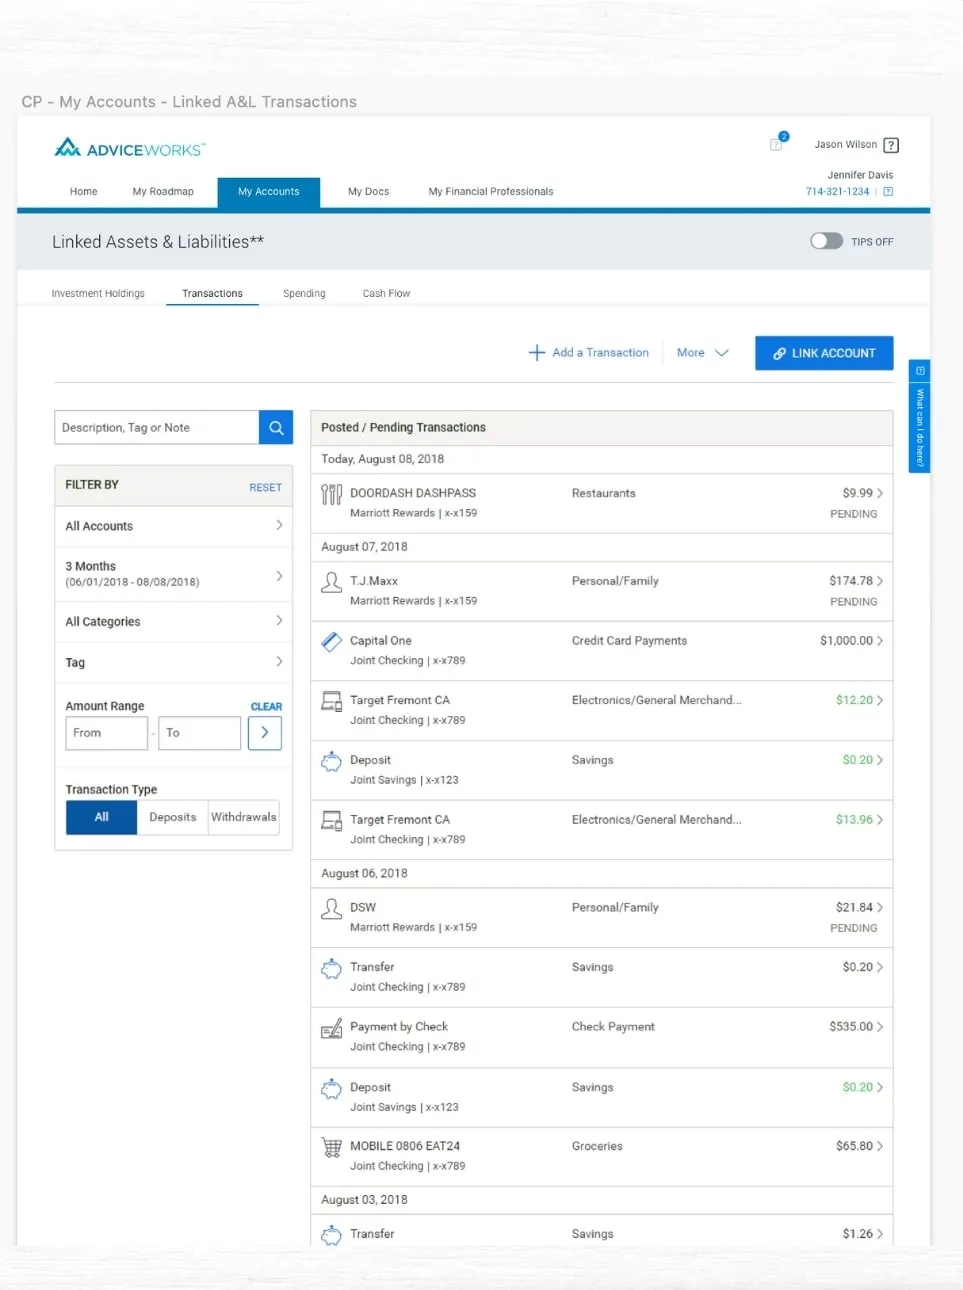The height and width of the screenshot is (1290, 963).
Task: Click the DSW person icon
Action: pos(331,908)
